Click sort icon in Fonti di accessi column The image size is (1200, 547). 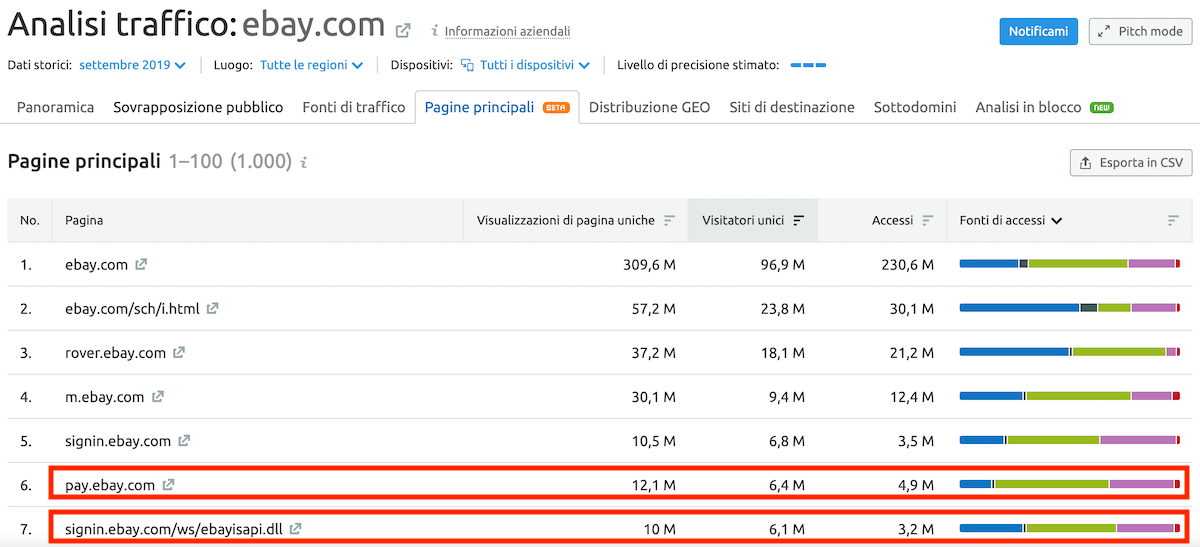coord(1173,221)
